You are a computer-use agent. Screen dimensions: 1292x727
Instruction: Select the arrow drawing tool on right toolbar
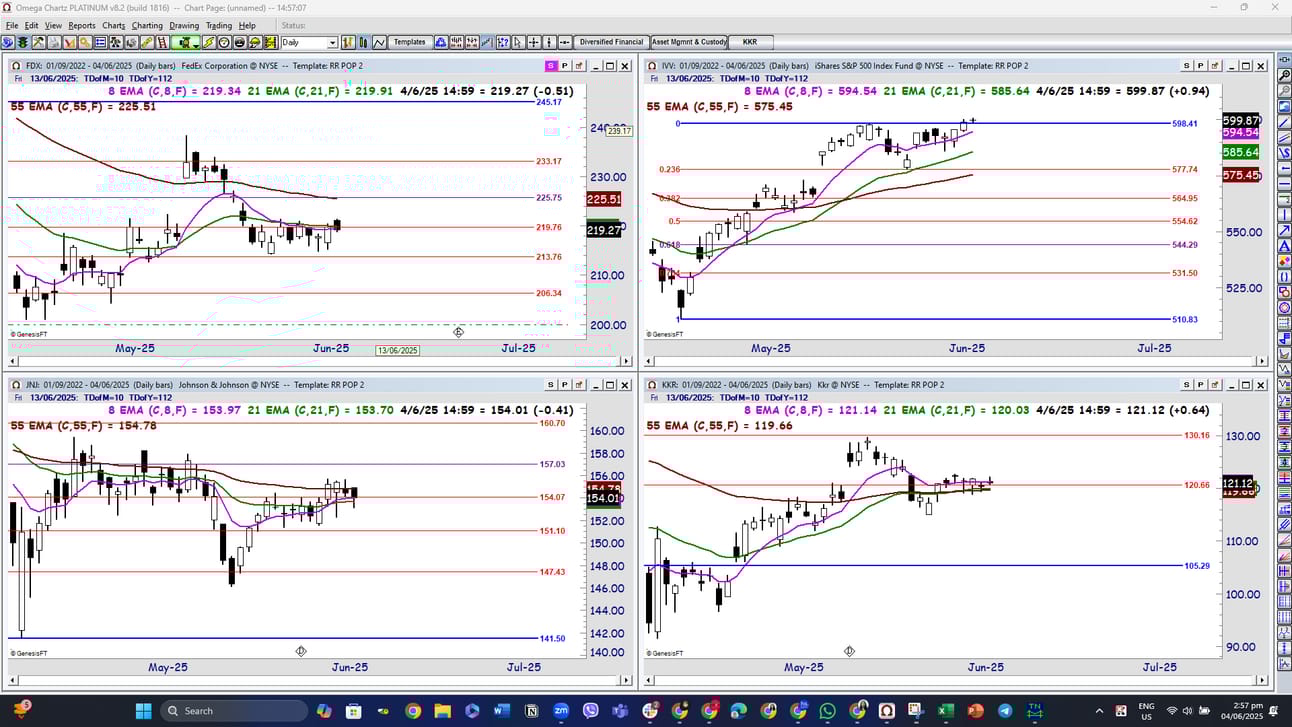pyautogui.click(x=1283, y=231)
